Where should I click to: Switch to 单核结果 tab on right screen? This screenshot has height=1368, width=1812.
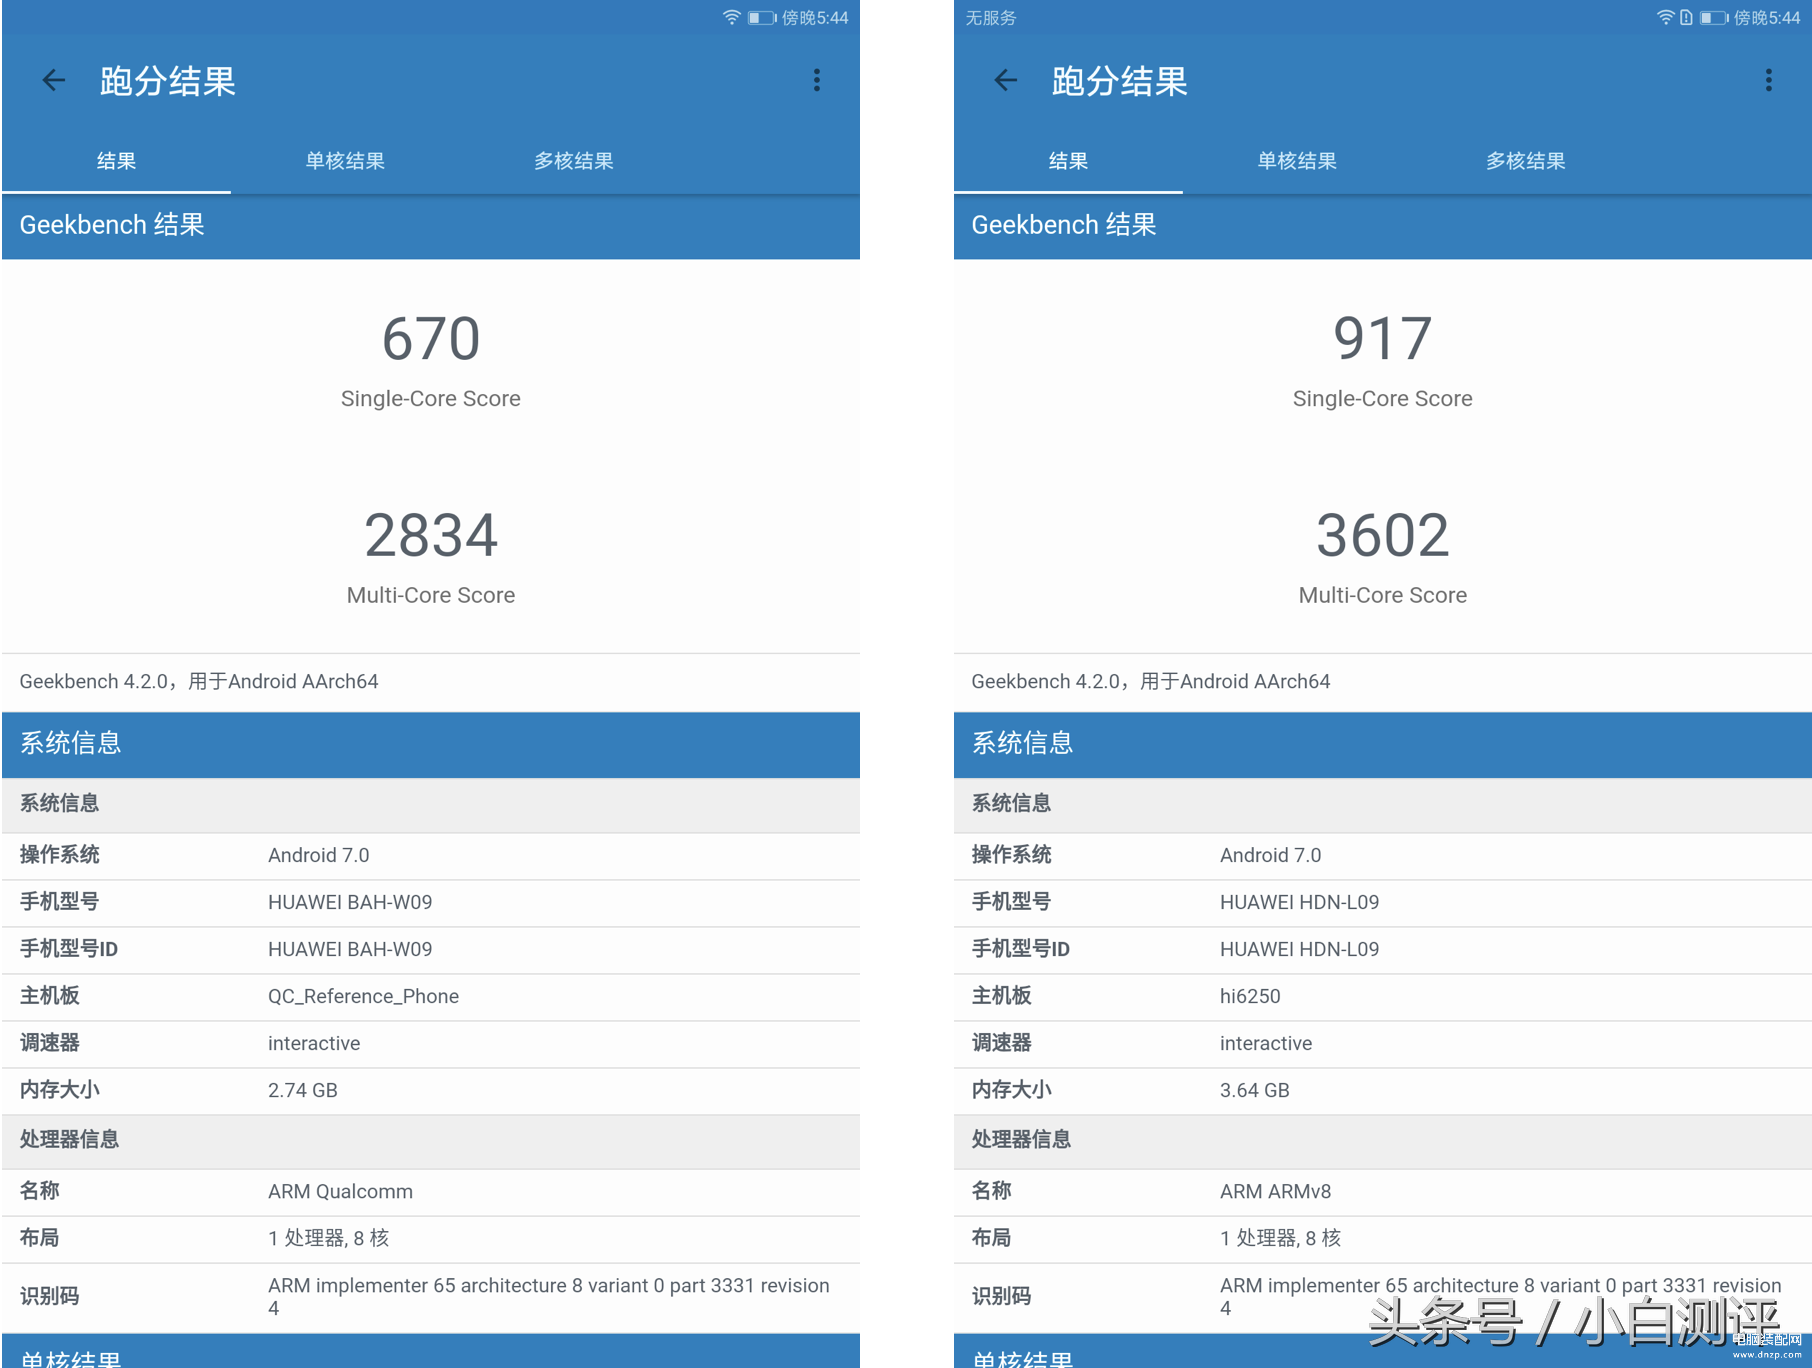pos(1297,161)
